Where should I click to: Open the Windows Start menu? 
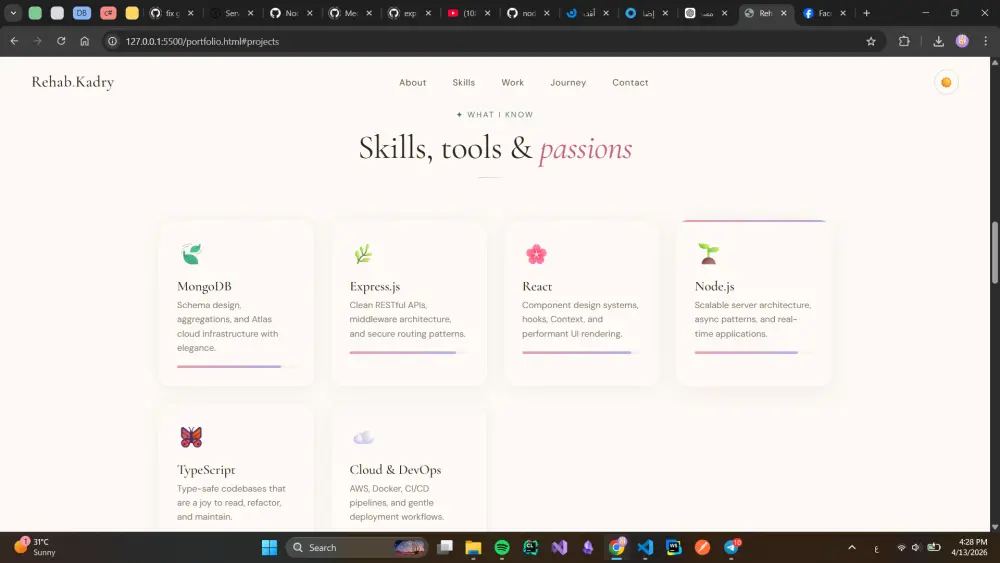[269, 548]
